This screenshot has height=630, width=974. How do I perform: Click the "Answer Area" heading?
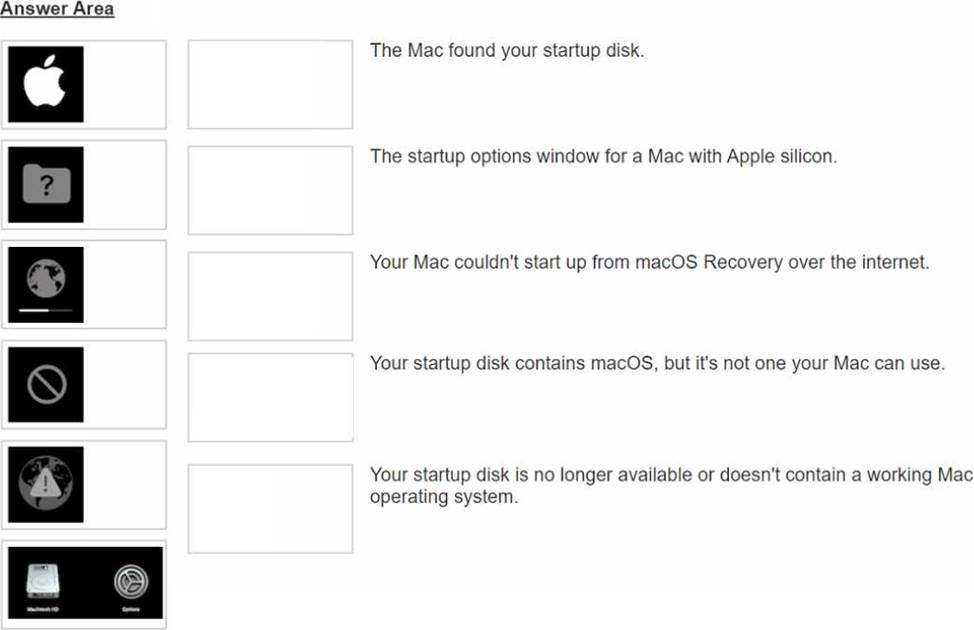tap(57, 9)
